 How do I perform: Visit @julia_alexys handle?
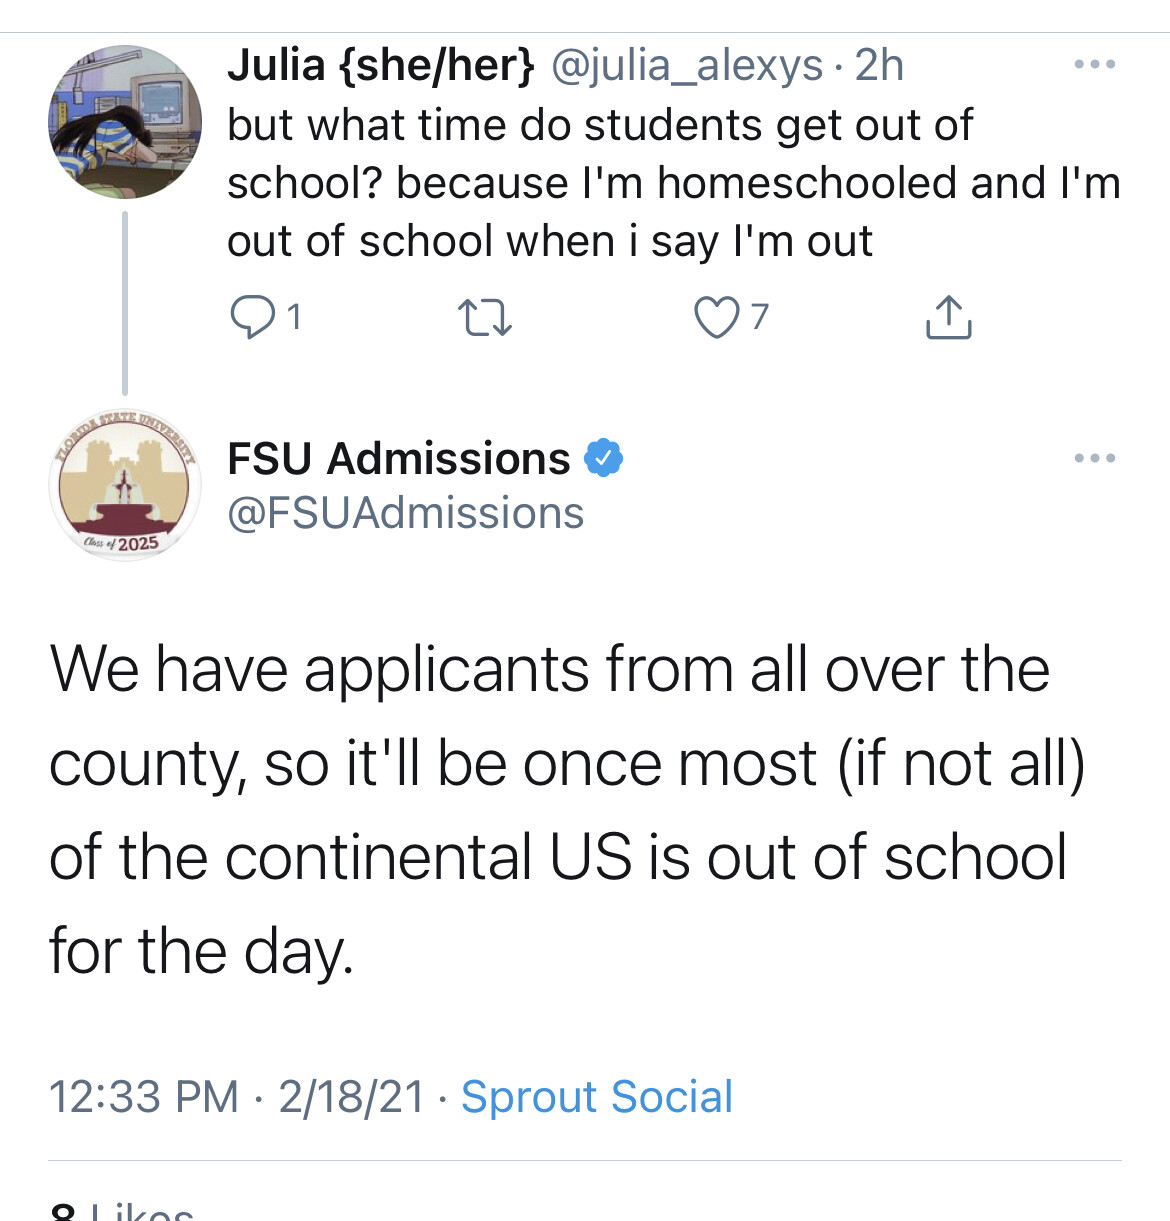click(687, 66)
